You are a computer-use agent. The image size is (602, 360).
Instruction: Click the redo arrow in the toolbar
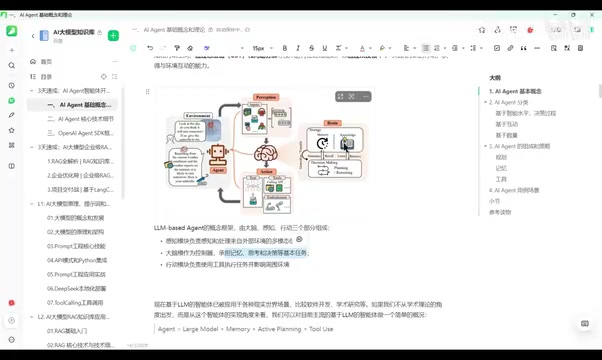click(163, 48)
